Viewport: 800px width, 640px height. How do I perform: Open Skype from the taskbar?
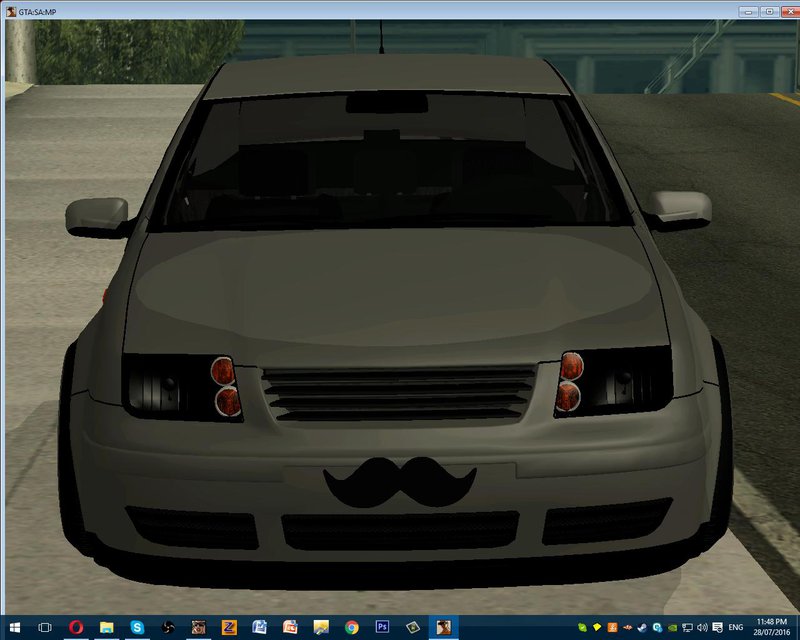(x=137, y=627)
